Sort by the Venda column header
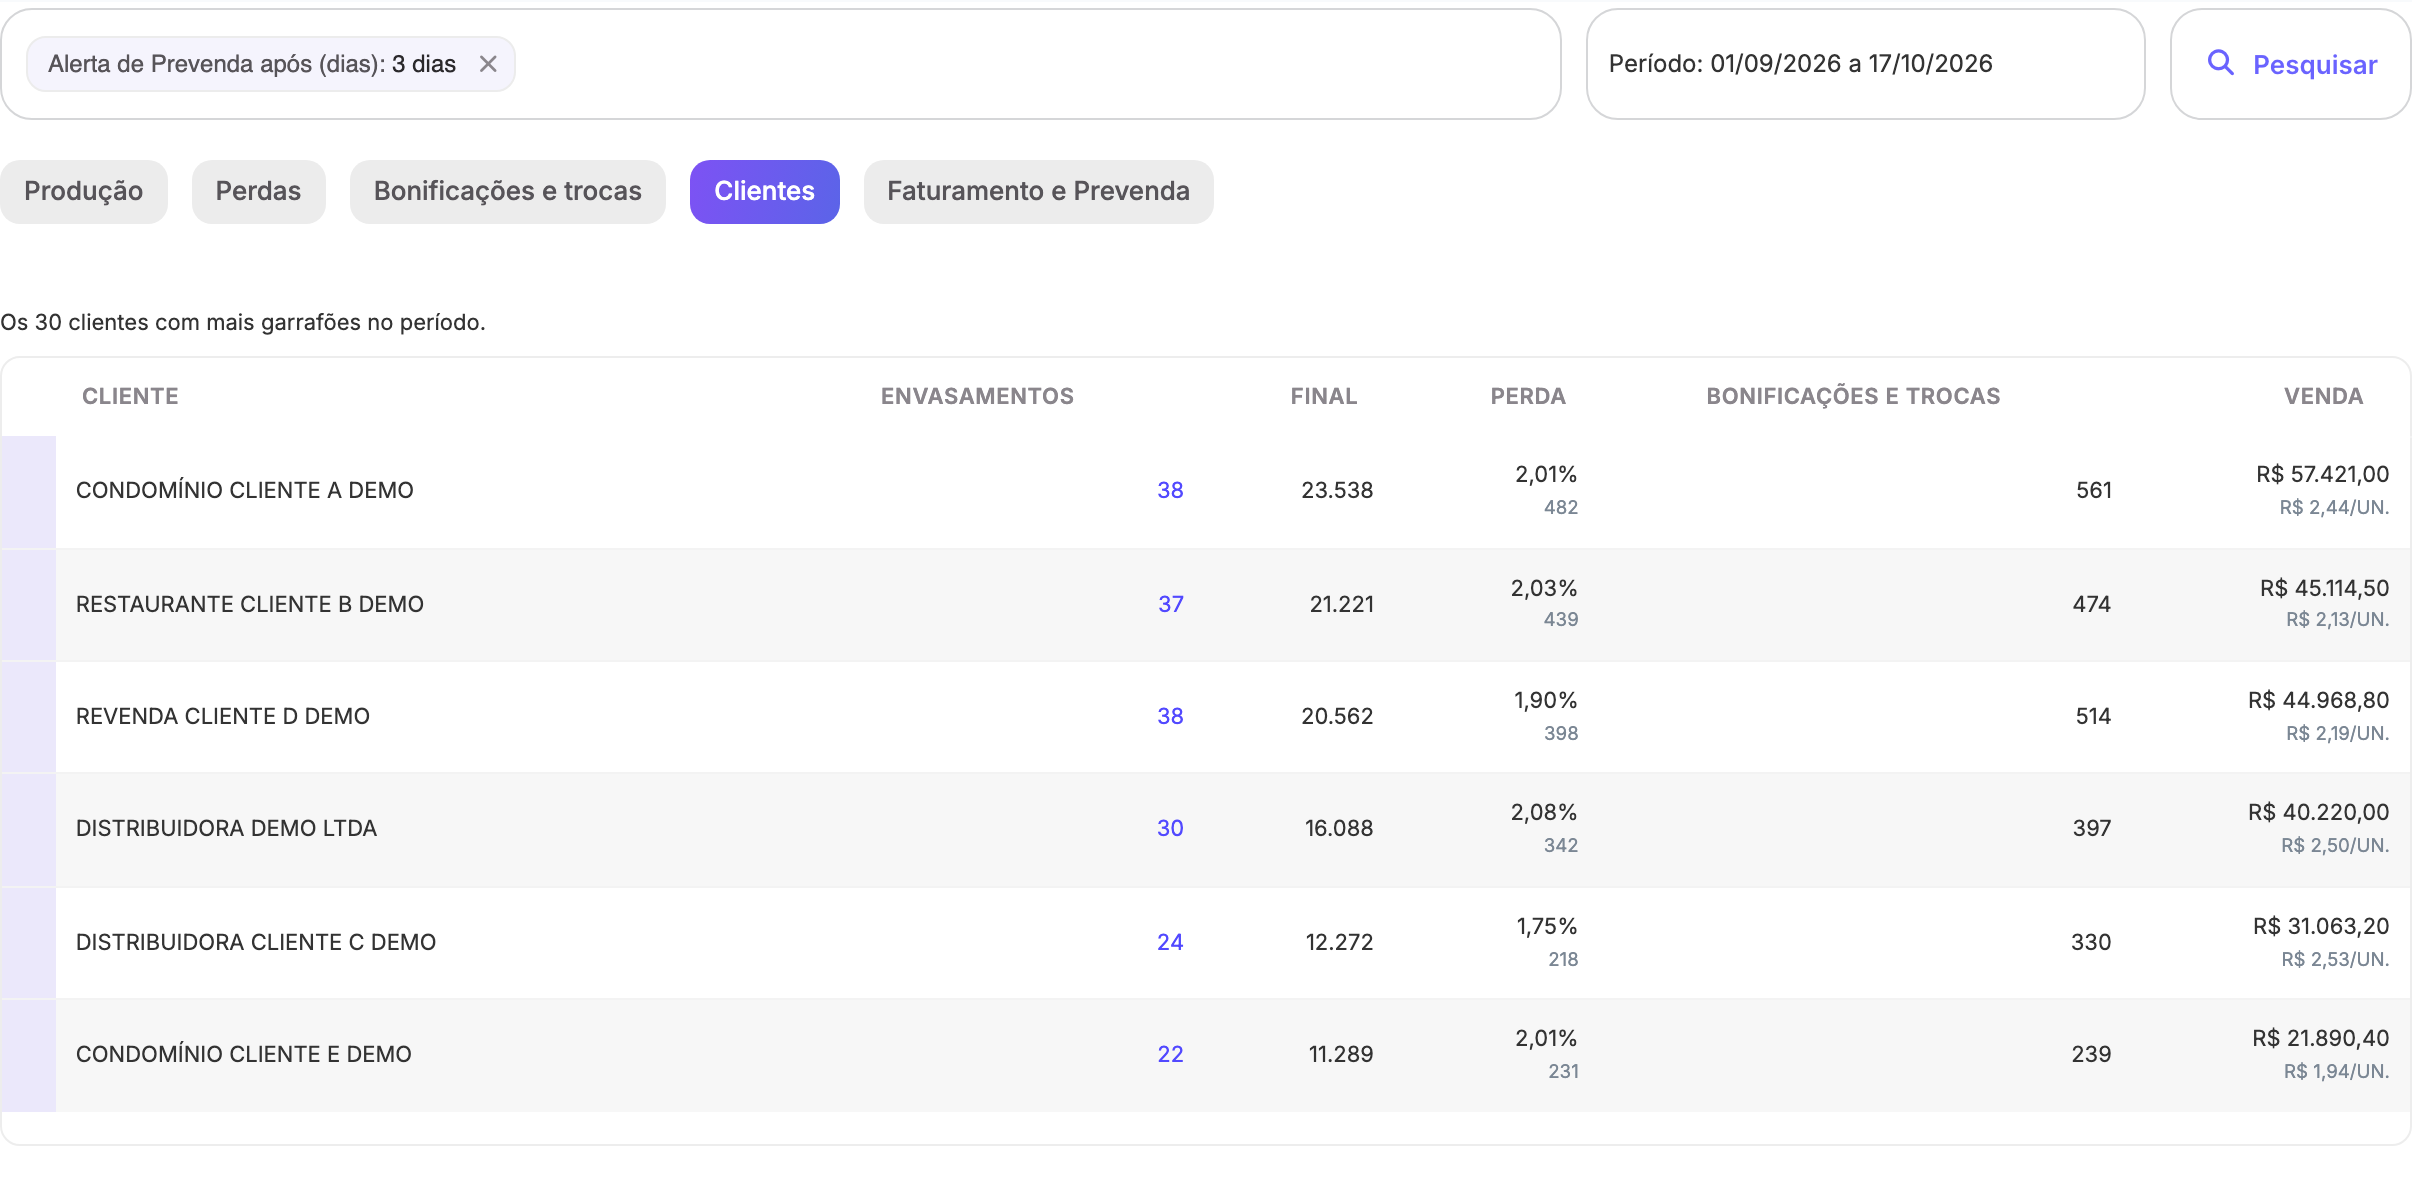2412x1186 pixels. (x=2323, y=396)
